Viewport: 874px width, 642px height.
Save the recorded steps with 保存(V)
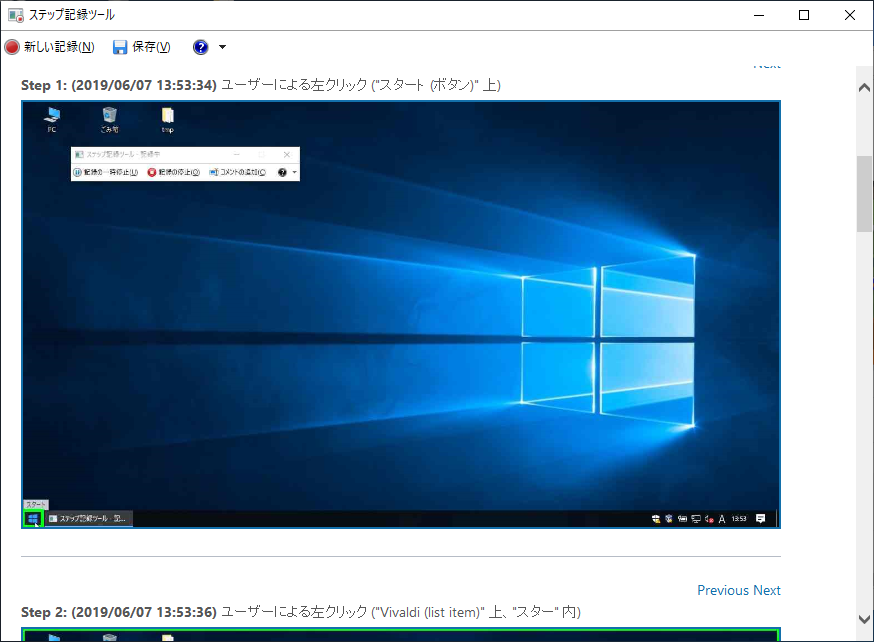tap(142, 47)
